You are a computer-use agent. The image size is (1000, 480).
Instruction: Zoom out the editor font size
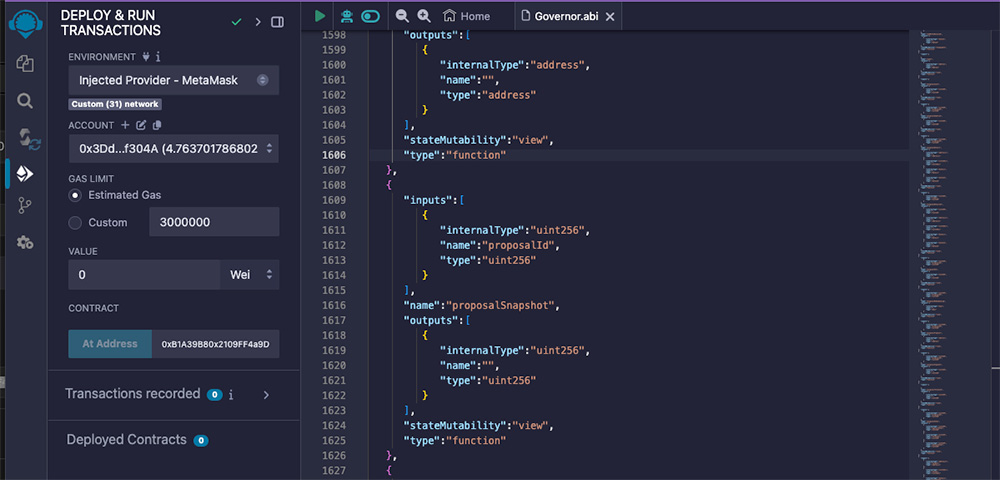[x=402, y=16]
